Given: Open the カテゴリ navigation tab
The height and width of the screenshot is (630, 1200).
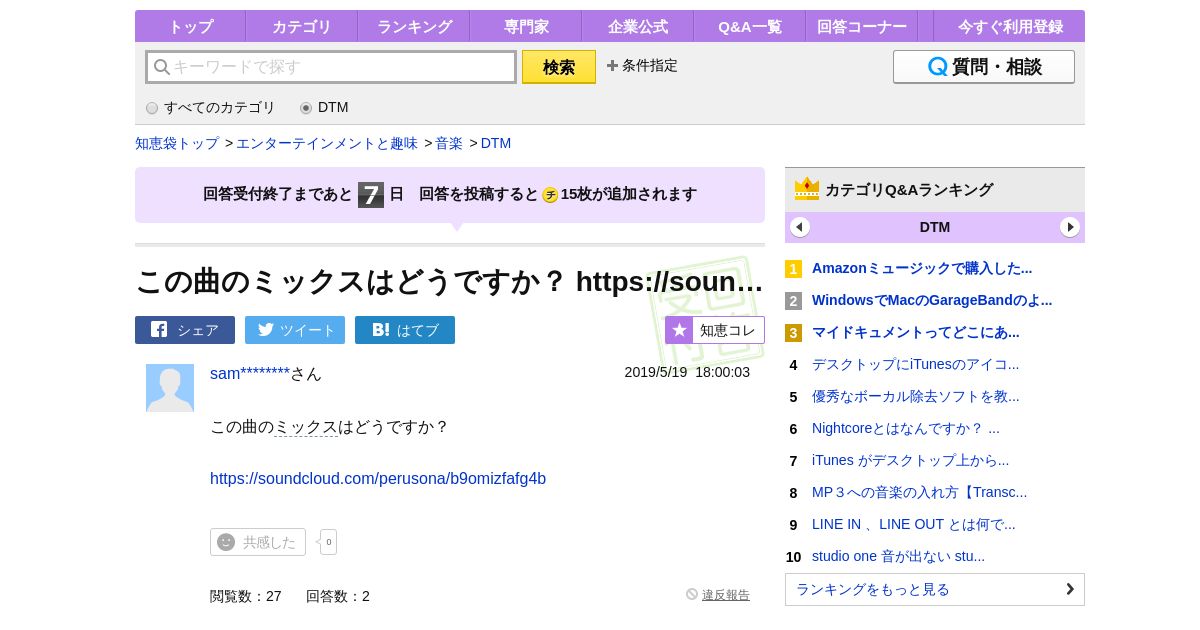Looking at the screenshot, I should [301, 26].
